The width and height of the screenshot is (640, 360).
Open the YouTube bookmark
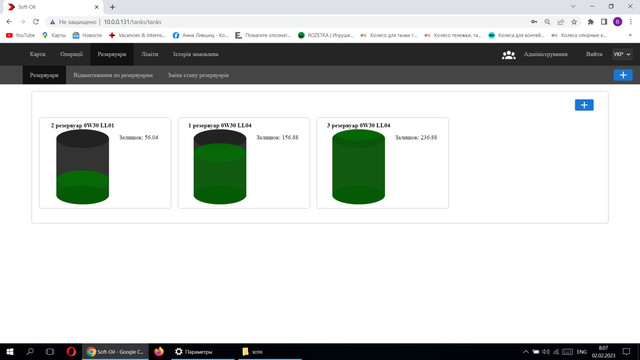point(20,36)
